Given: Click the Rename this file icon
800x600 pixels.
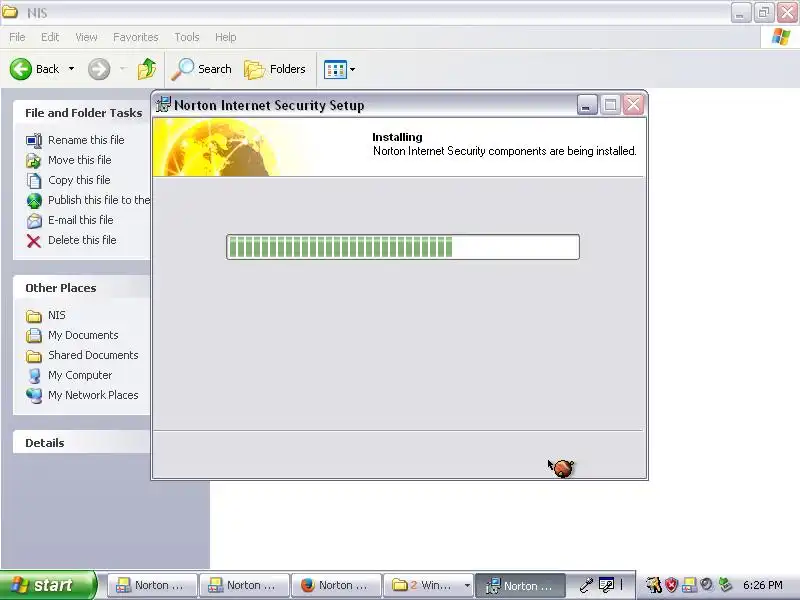Looking at the screenshot, I should tap(34, 140).
